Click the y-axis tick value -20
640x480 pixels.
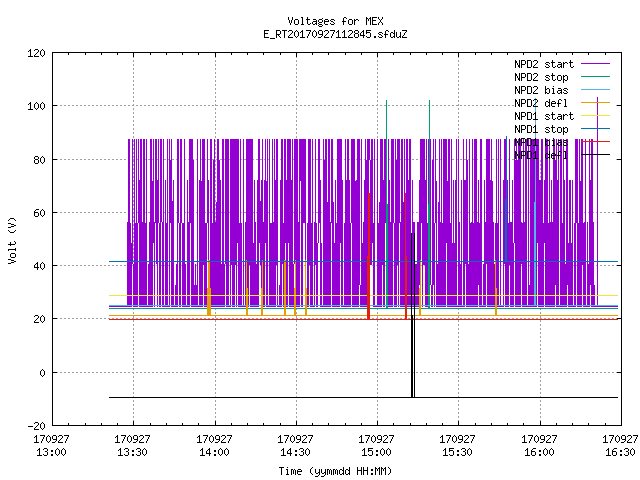tap(36, 426)
